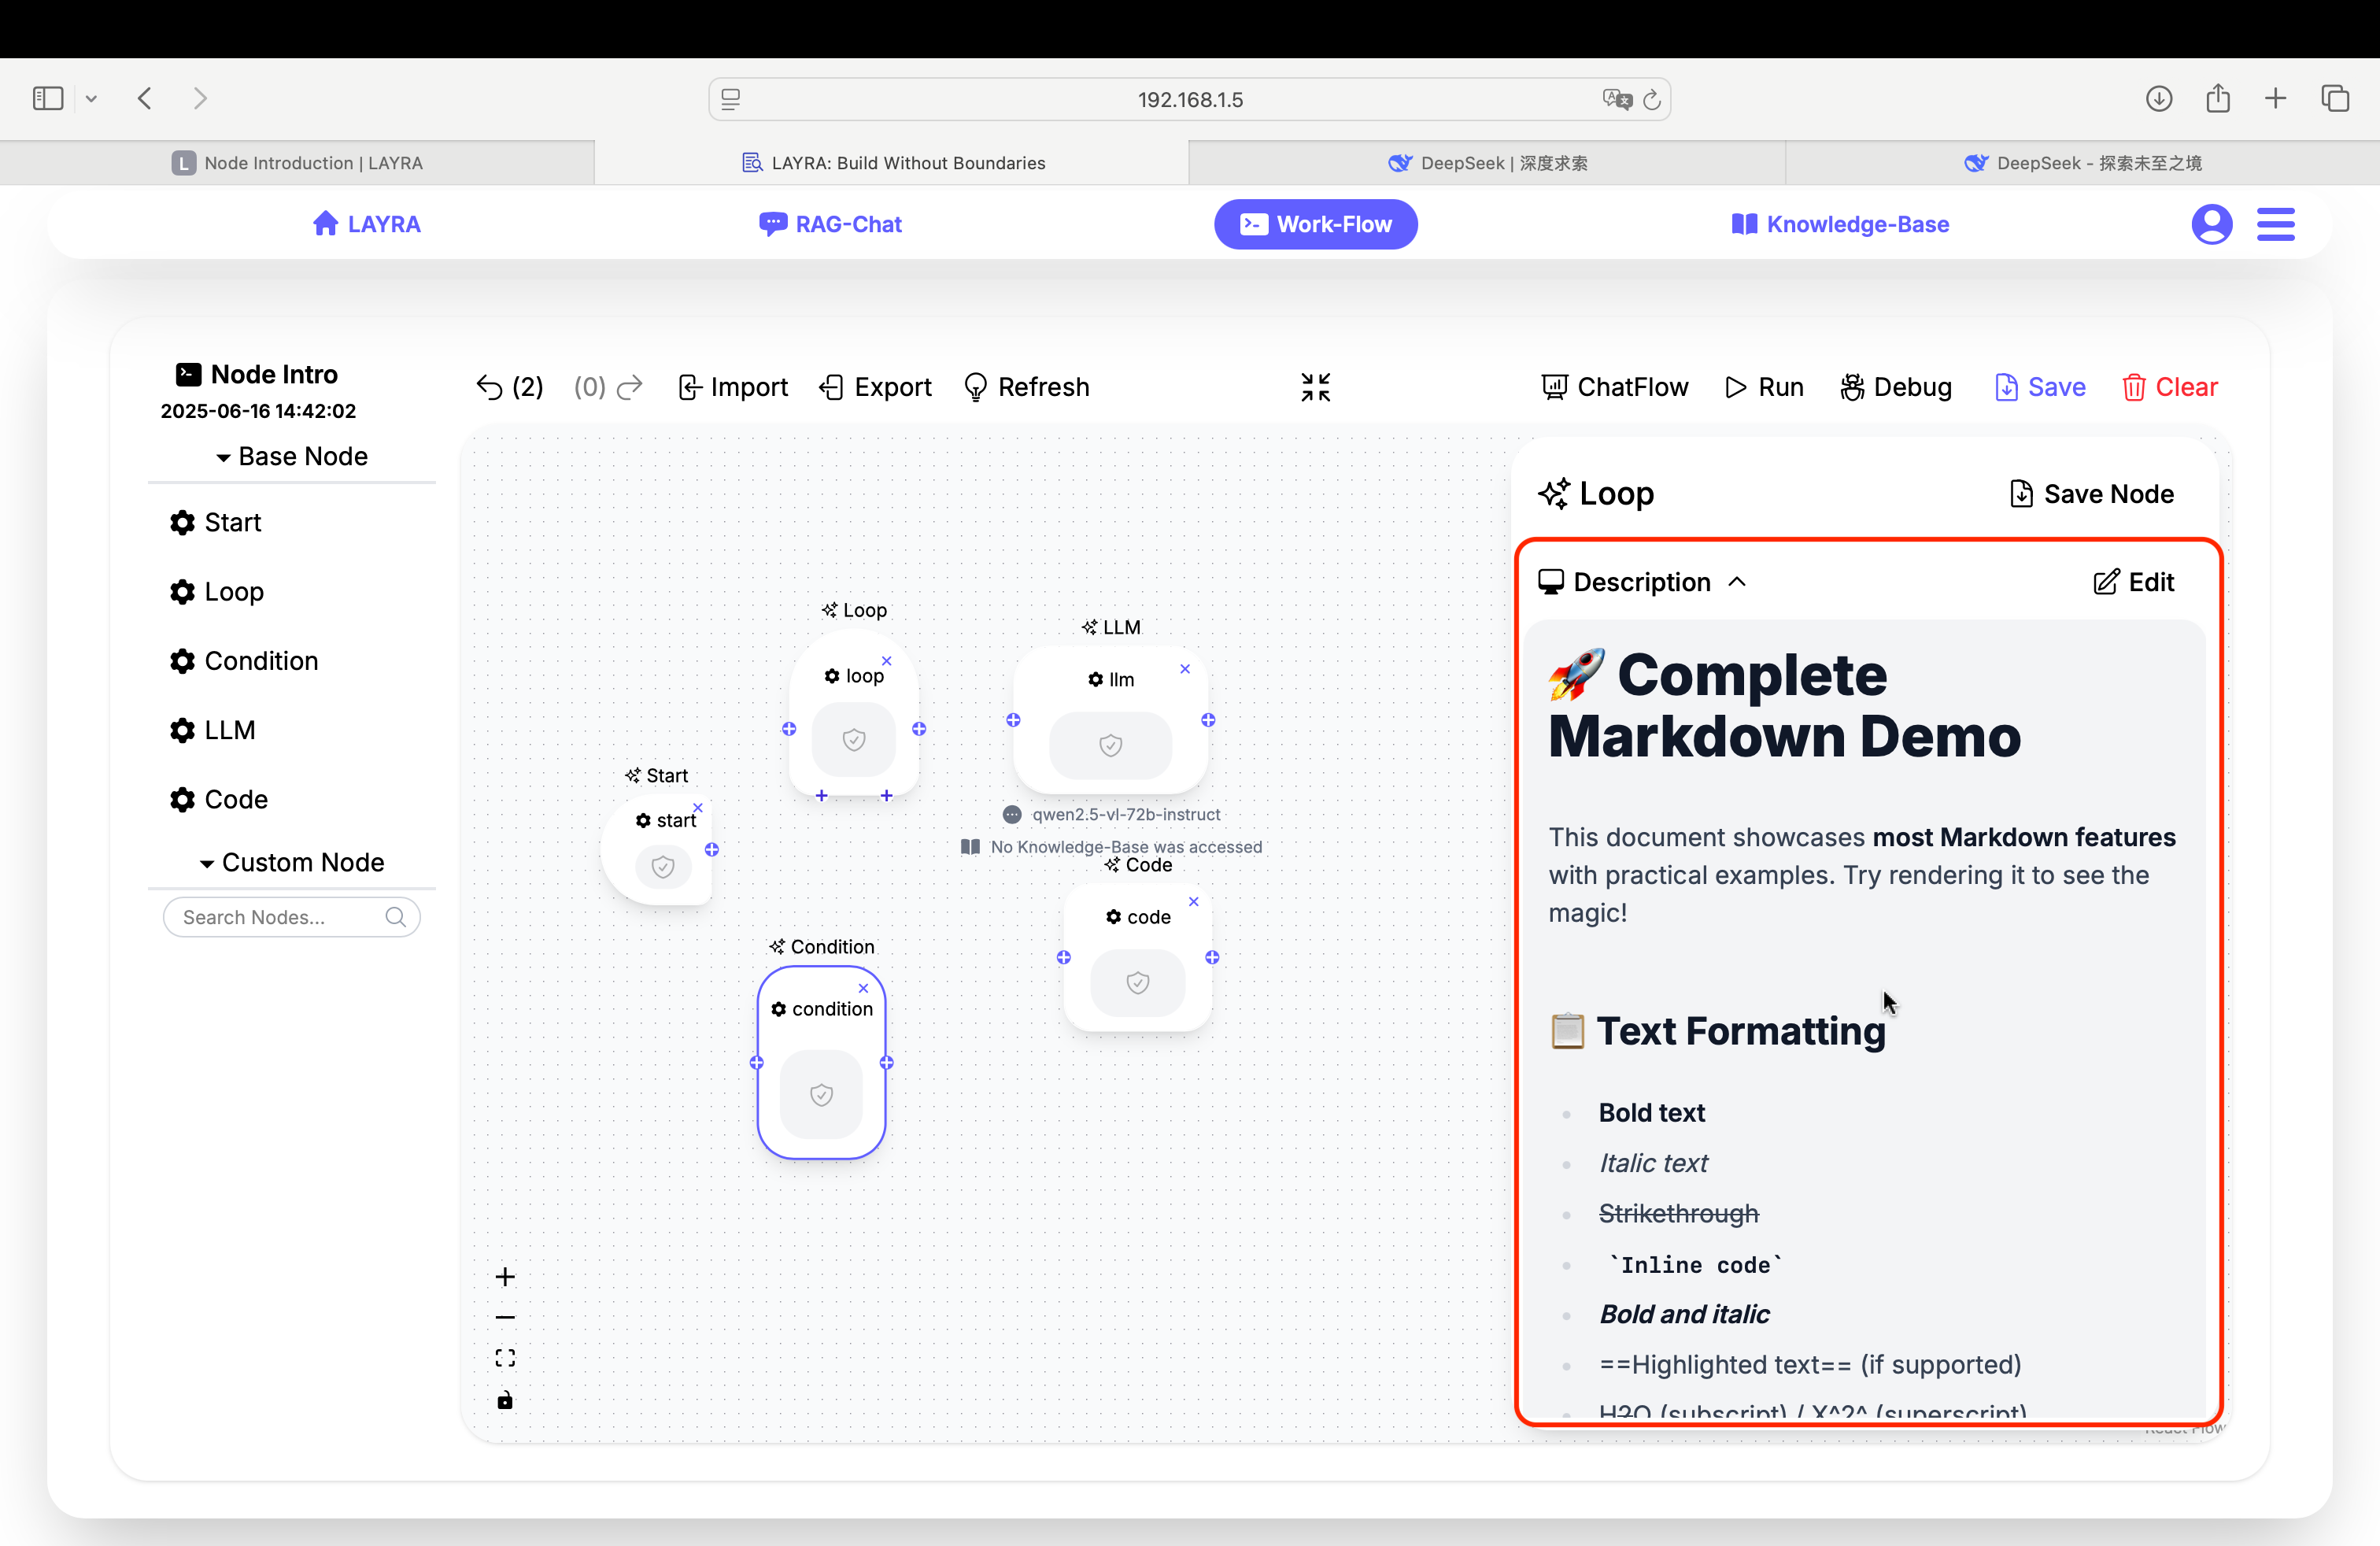Toggle the browser sidebar
This screenshot has width=2380, height=1546.
(48, 98)
